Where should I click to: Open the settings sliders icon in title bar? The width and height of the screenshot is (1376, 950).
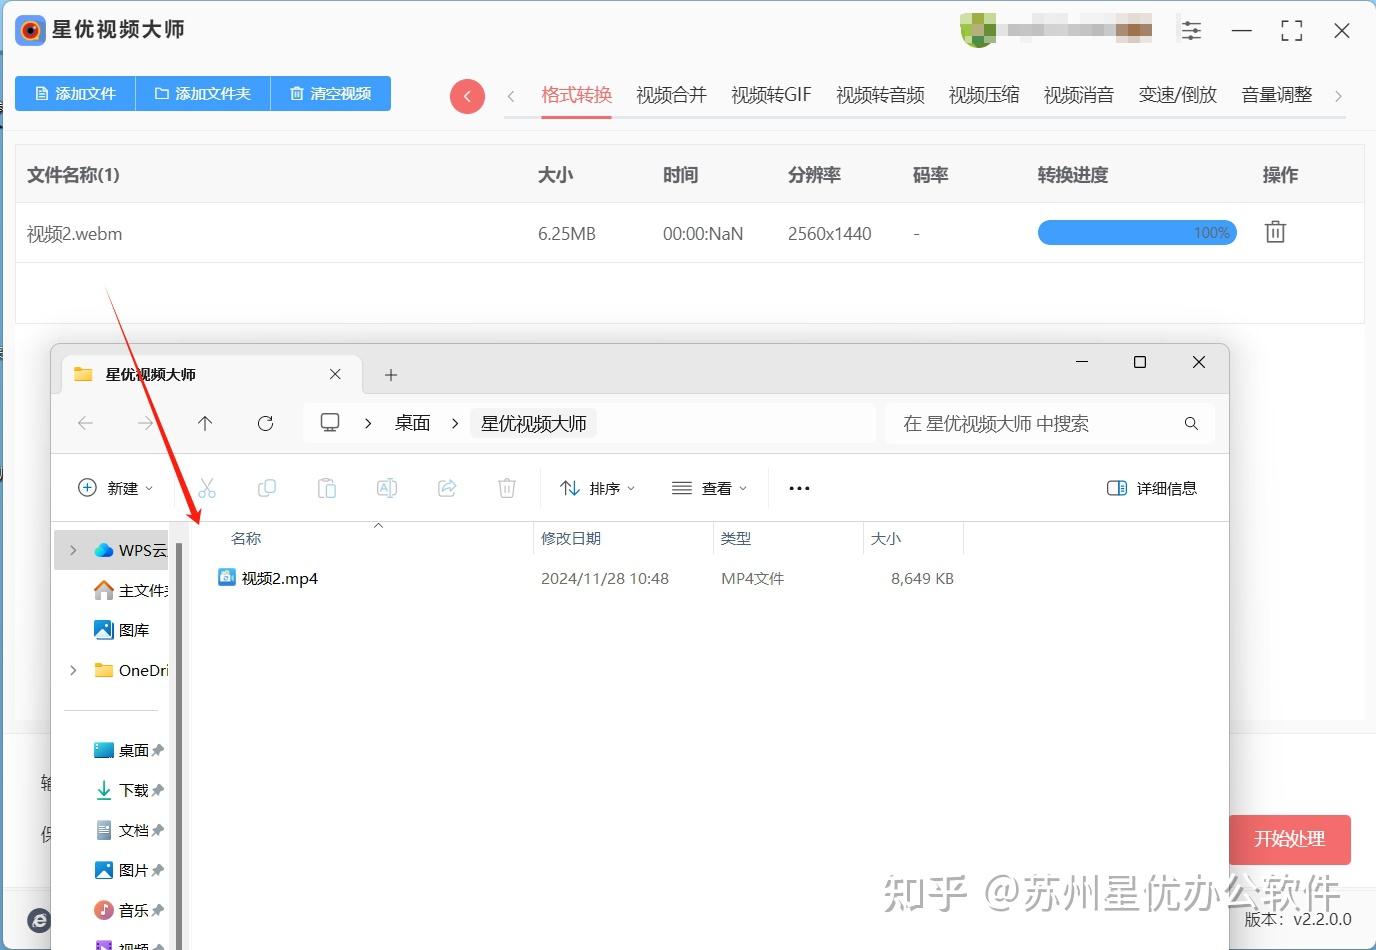(1191, 30)
